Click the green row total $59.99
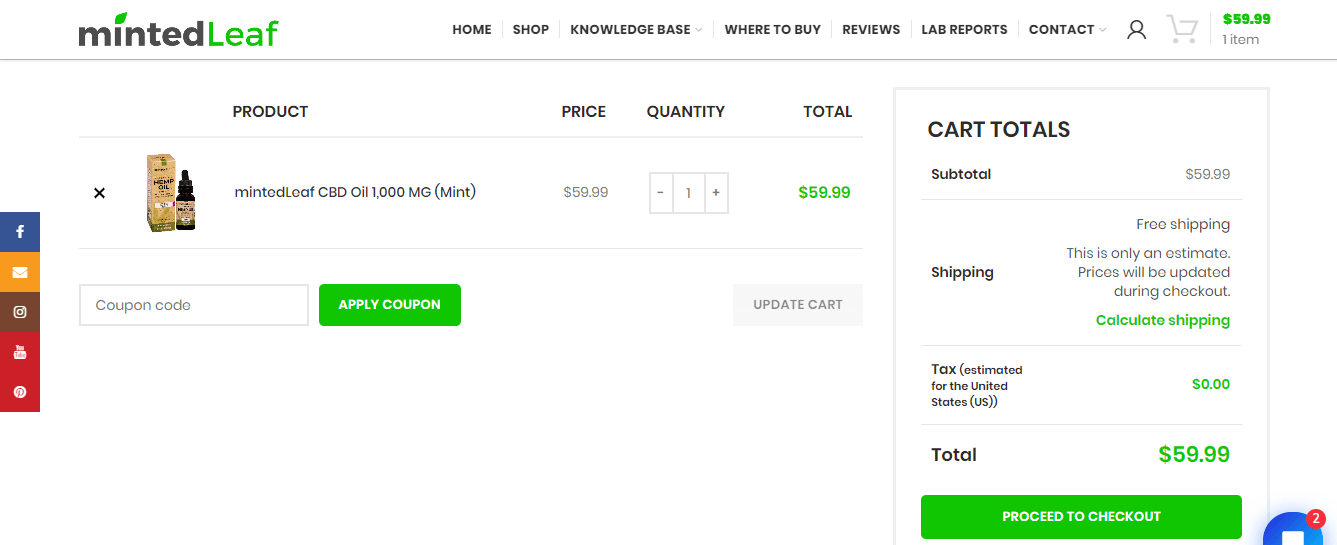Image resolution: width=1337 pixels, height=545 pixels. (825, 193)
